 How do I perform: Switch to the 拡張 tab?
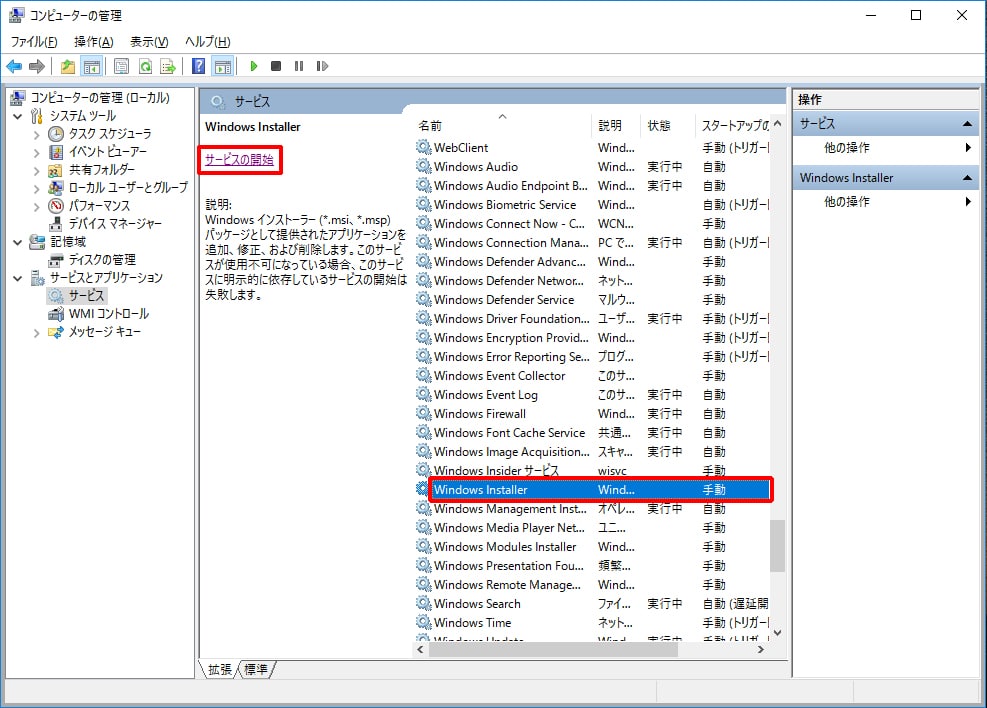(220, 670)
